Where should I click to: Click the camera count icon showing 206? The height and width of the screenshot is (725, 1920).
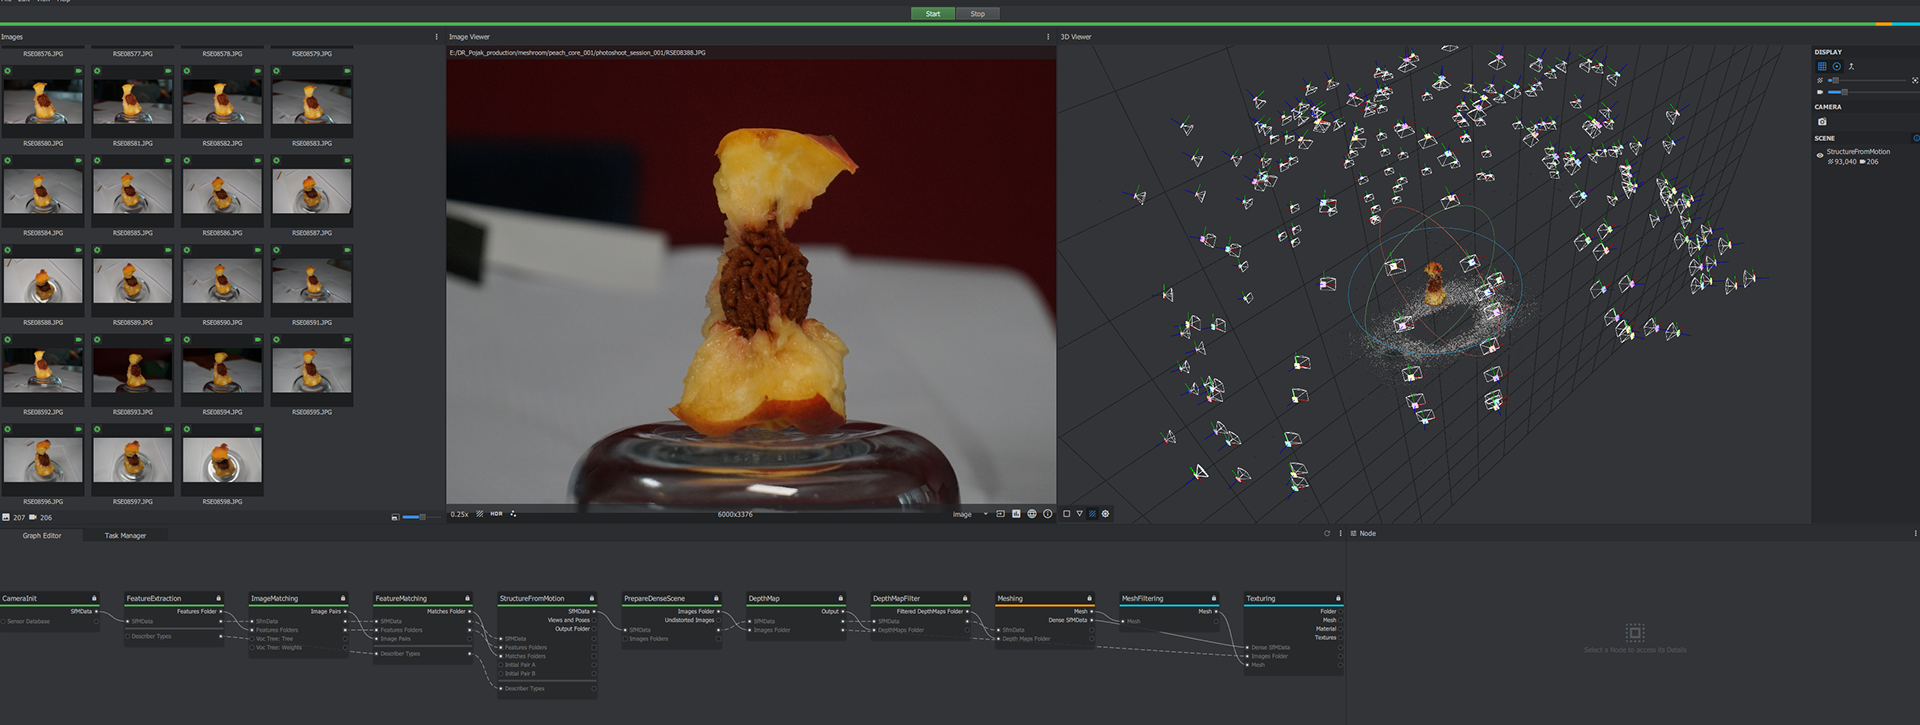tap(33, 518)
